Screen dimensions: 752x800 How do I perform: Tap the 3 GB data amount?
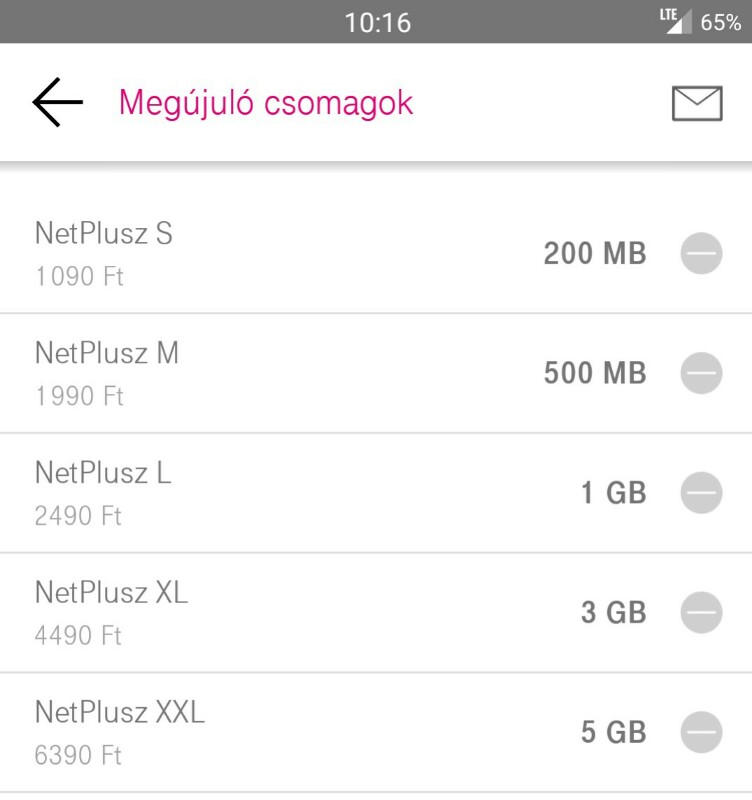614,612
